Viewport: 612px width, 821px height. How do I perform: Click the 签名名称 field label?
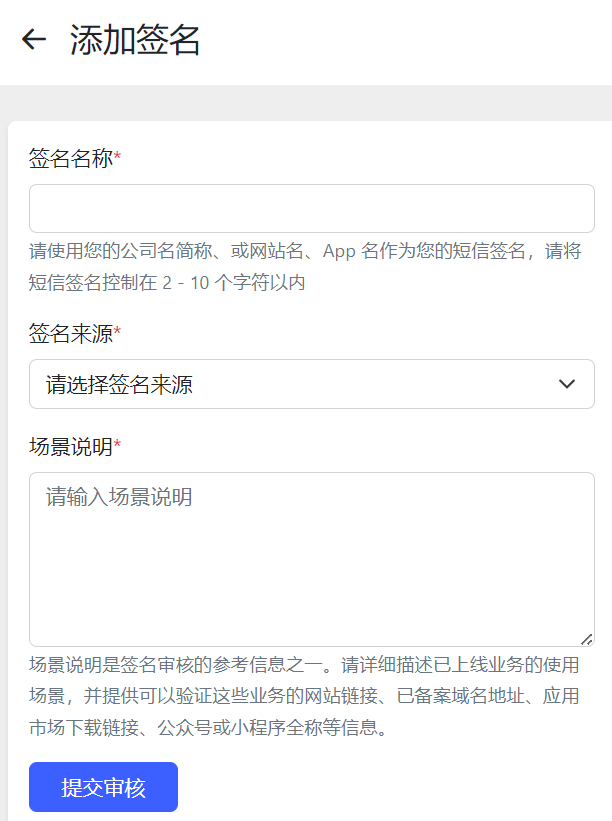[x=71, y=158]
